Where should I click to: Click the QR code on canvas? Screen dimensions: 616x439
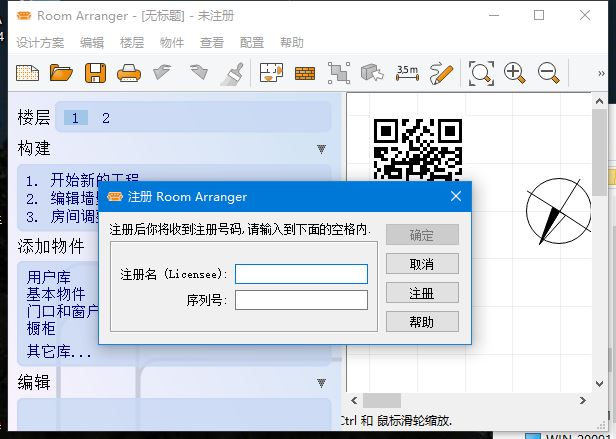(418, 150)
